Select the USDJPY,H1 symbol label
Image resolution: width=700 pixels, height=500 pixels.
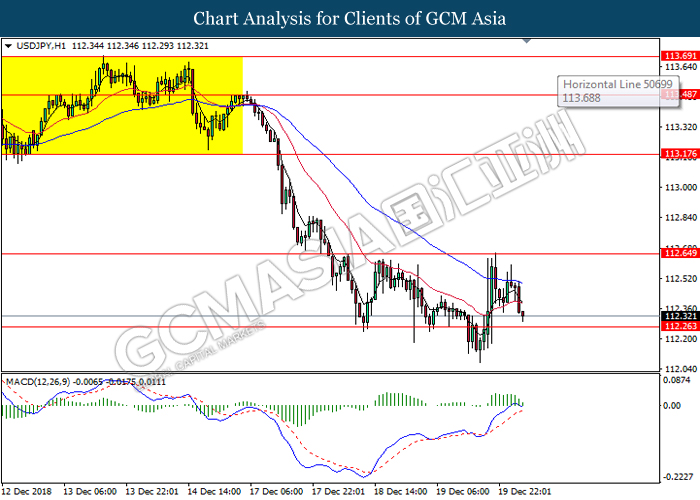(41, 46)
